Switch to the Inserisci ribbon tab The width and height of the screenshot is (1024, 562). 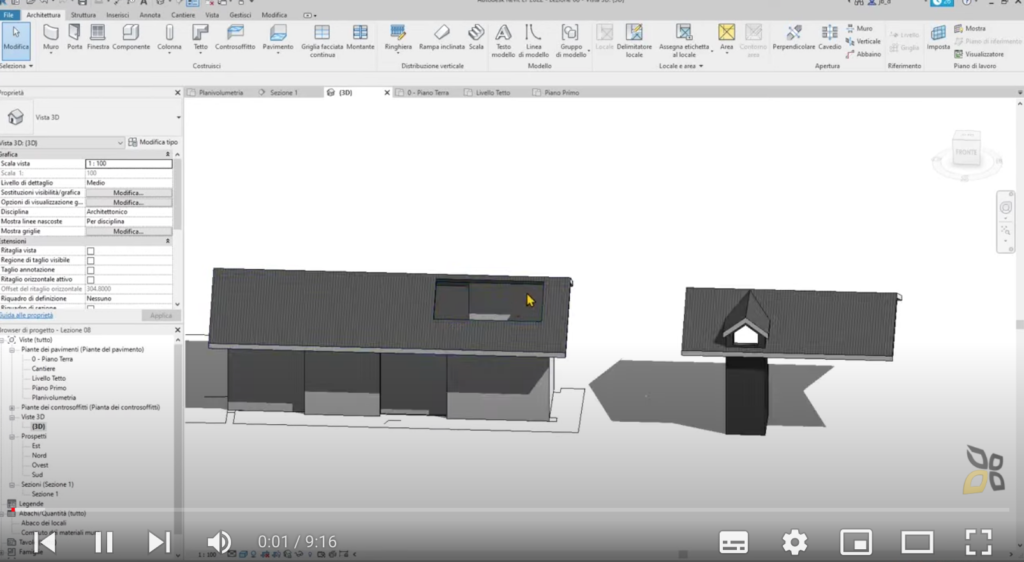(x=118, y=14)
